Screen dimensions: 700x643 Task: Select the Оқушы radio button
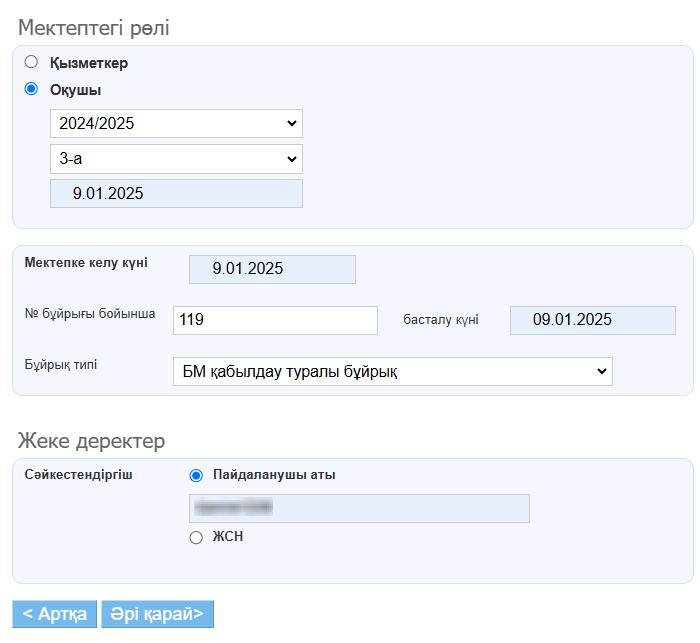point(31,89)
